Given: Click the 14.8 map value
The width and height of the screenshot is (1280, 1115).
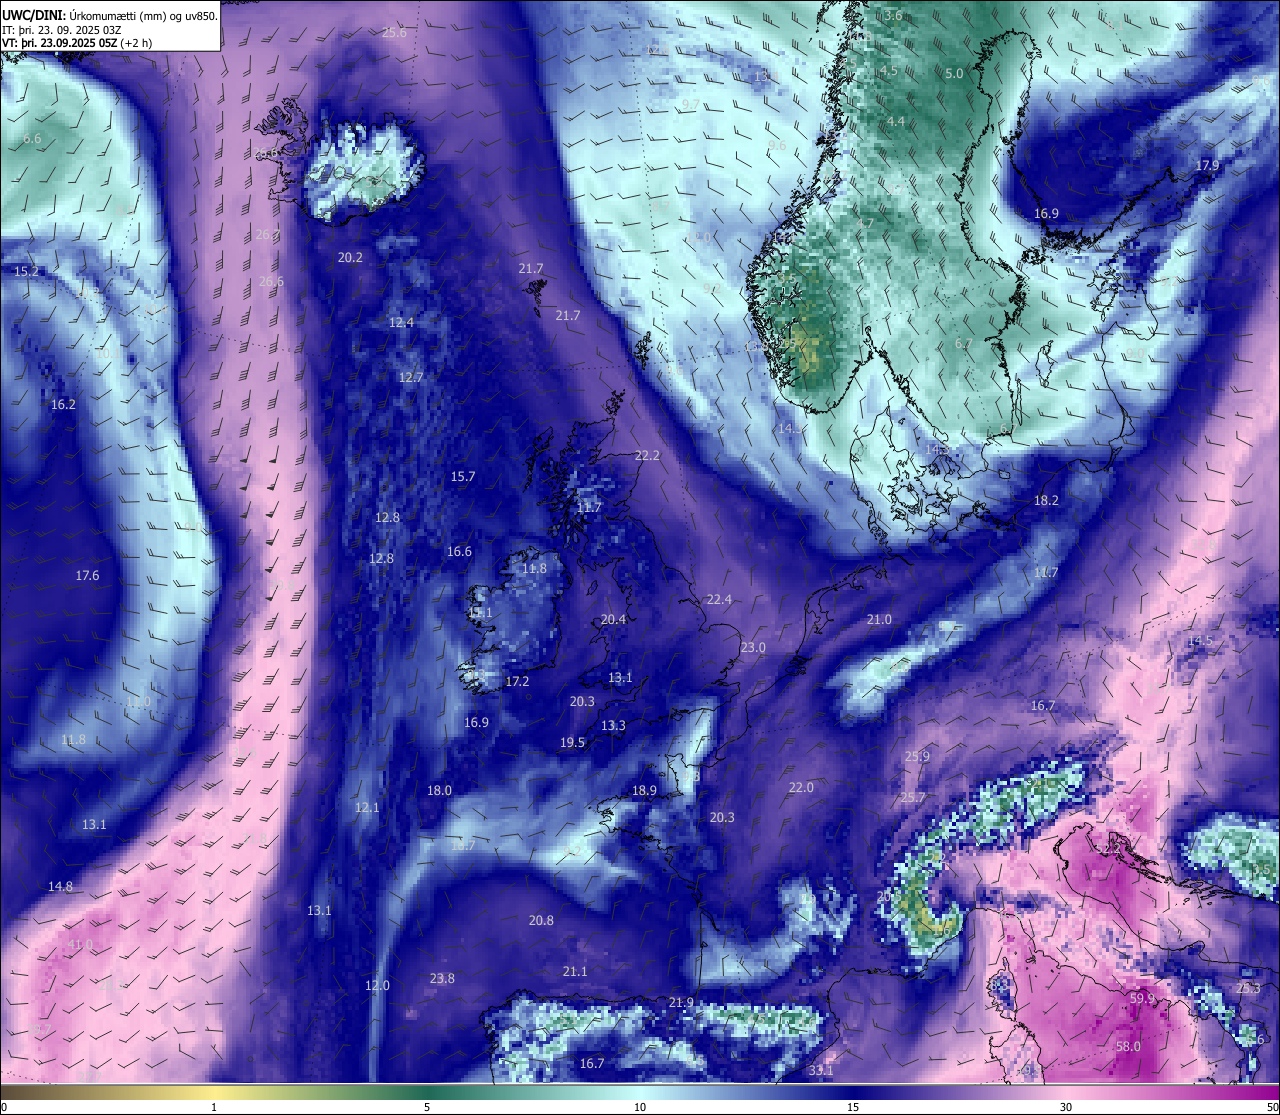Looking at the screenshot, I should (x=60, y=886).
